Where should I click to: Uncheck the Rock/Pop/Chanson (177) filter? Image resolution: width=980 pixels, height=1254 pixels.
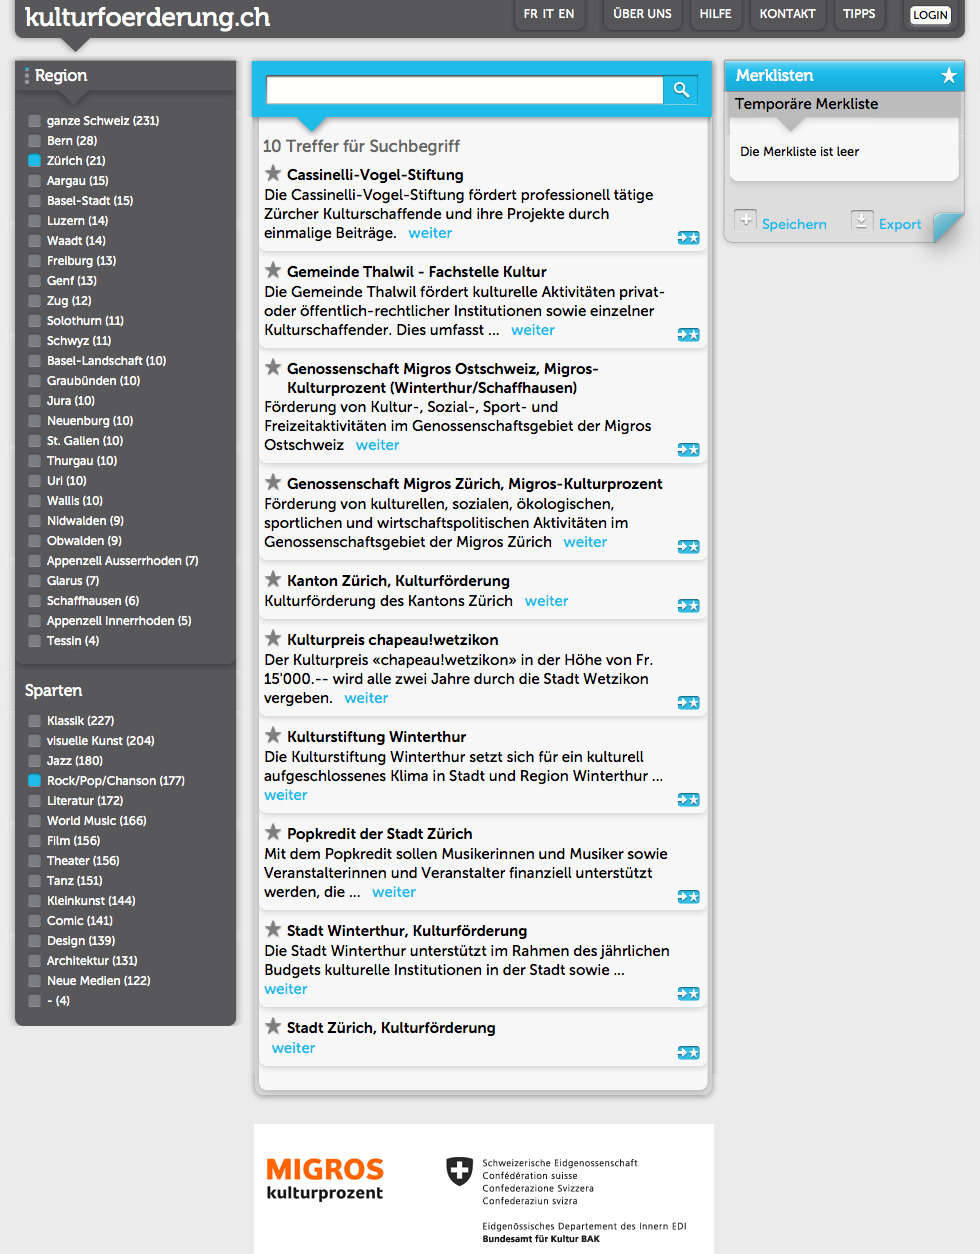point(35,781)
